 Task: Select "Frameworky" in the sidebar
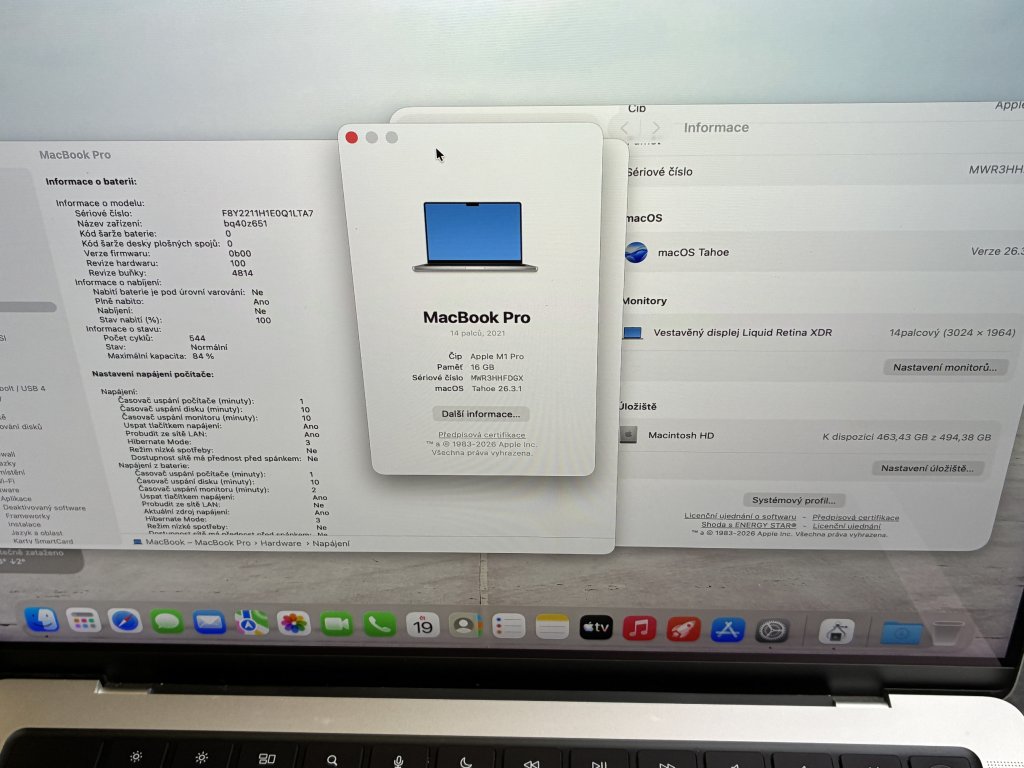tap(28, 516)
